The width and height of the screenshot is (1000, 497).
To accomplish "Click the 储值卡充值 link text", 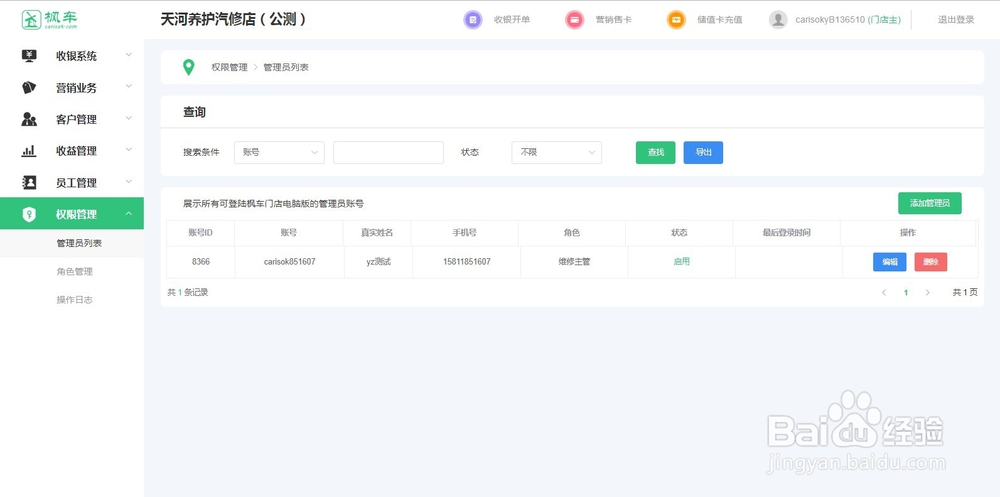I will (x=719, y=20).
